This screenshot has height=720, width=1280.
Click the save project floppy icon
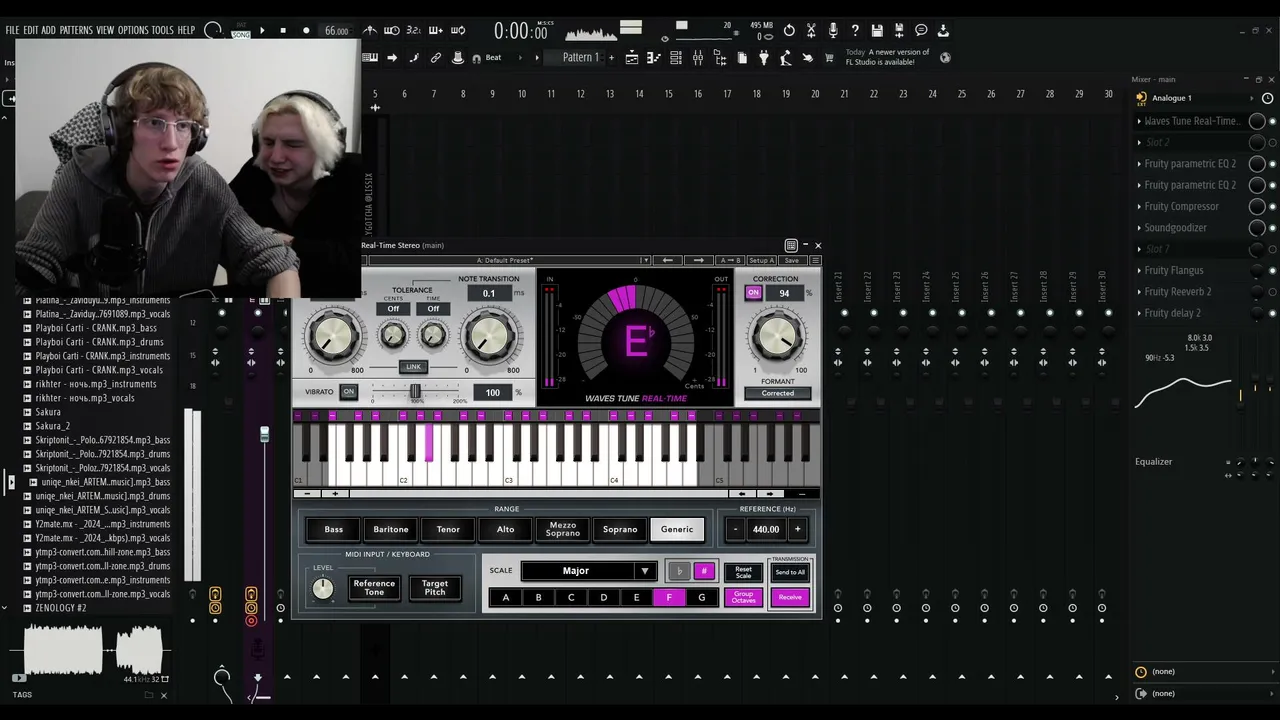[x=877, y=30]
